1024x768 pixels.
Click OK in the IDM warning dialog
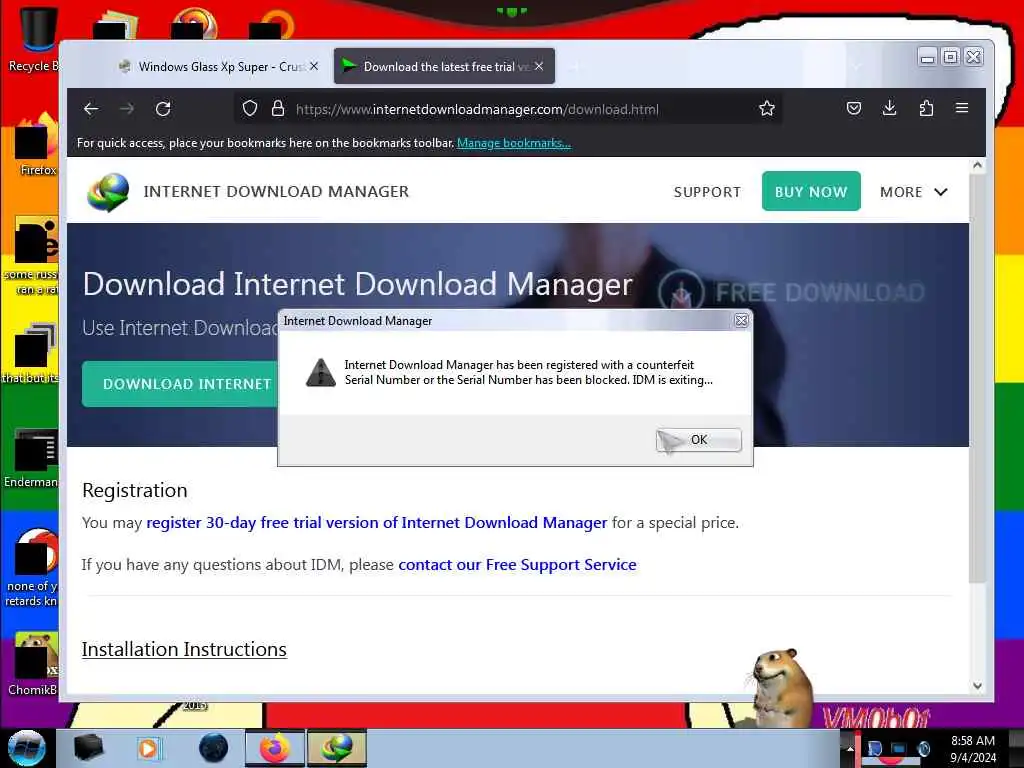coord(698,440)
